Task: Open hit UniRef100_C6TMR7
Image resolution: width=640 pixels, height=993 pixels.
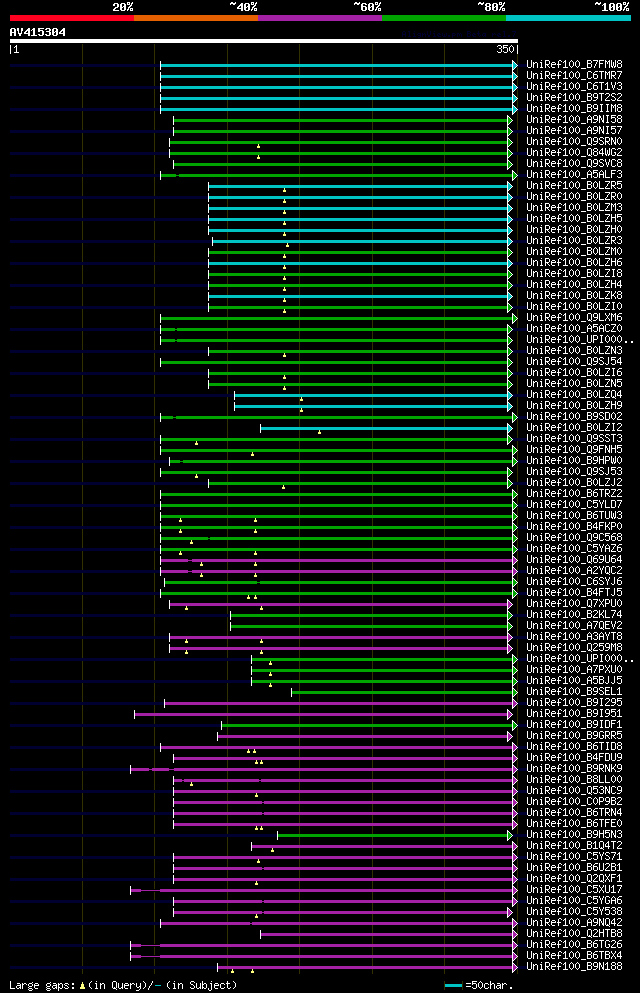Action: [574, 75]
